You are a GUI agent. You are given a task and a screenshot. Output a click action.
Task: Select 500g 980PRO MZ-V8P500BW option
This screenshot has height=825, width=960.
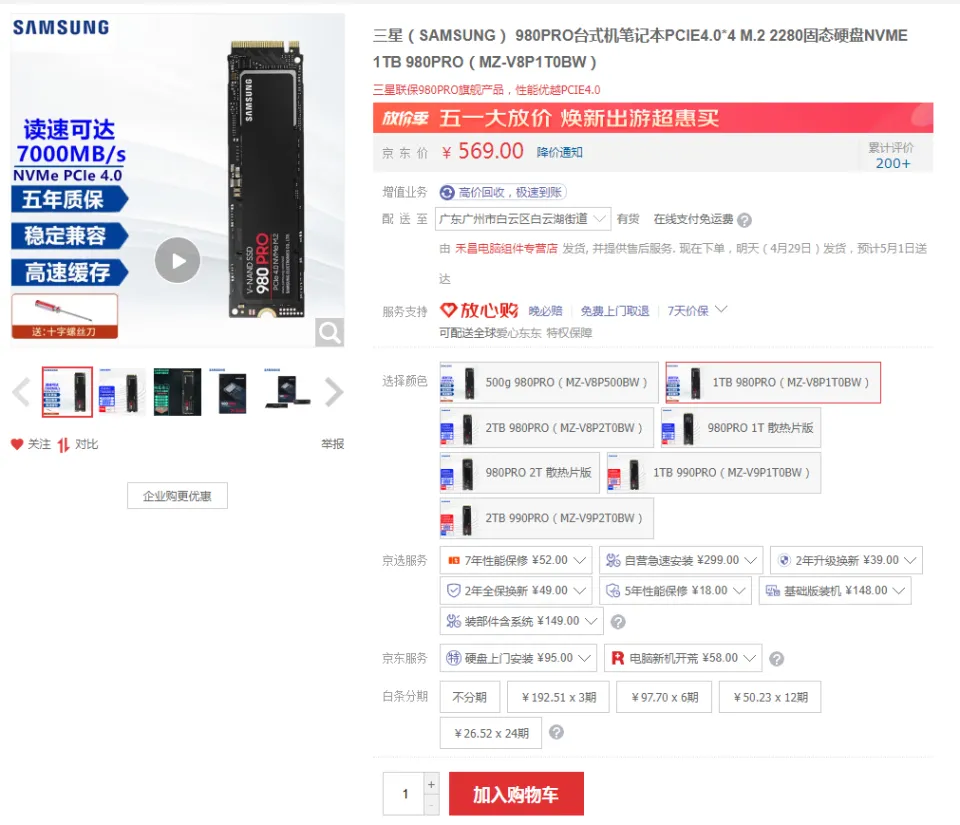pyautogui.click(x=549, y=383)
